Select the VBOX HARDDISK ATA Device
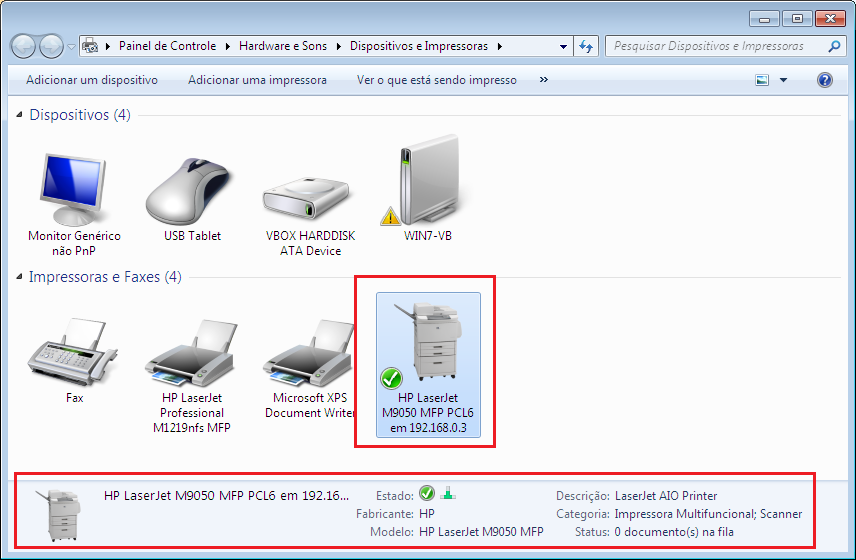 (x=310, y=216)
